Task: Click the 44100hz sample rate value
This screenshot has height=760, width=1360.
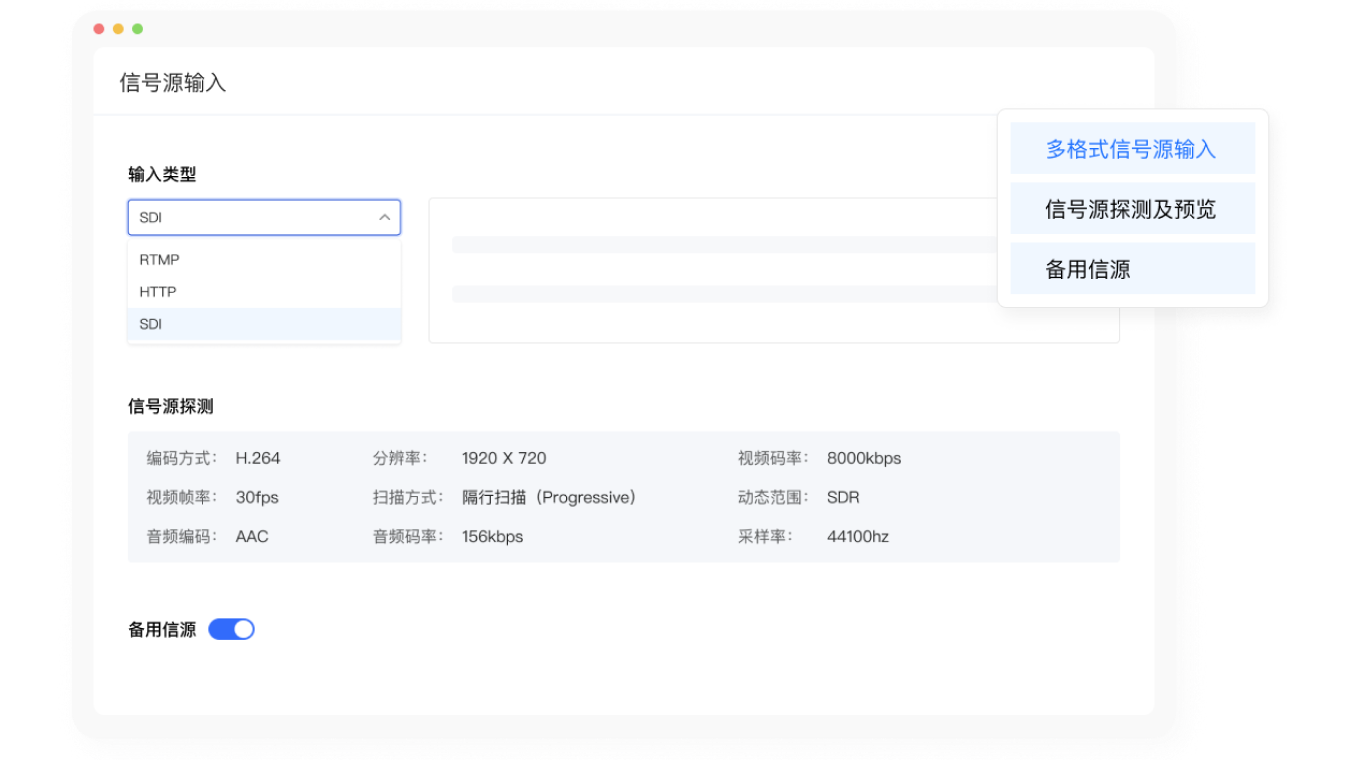Action: point(858,536)
